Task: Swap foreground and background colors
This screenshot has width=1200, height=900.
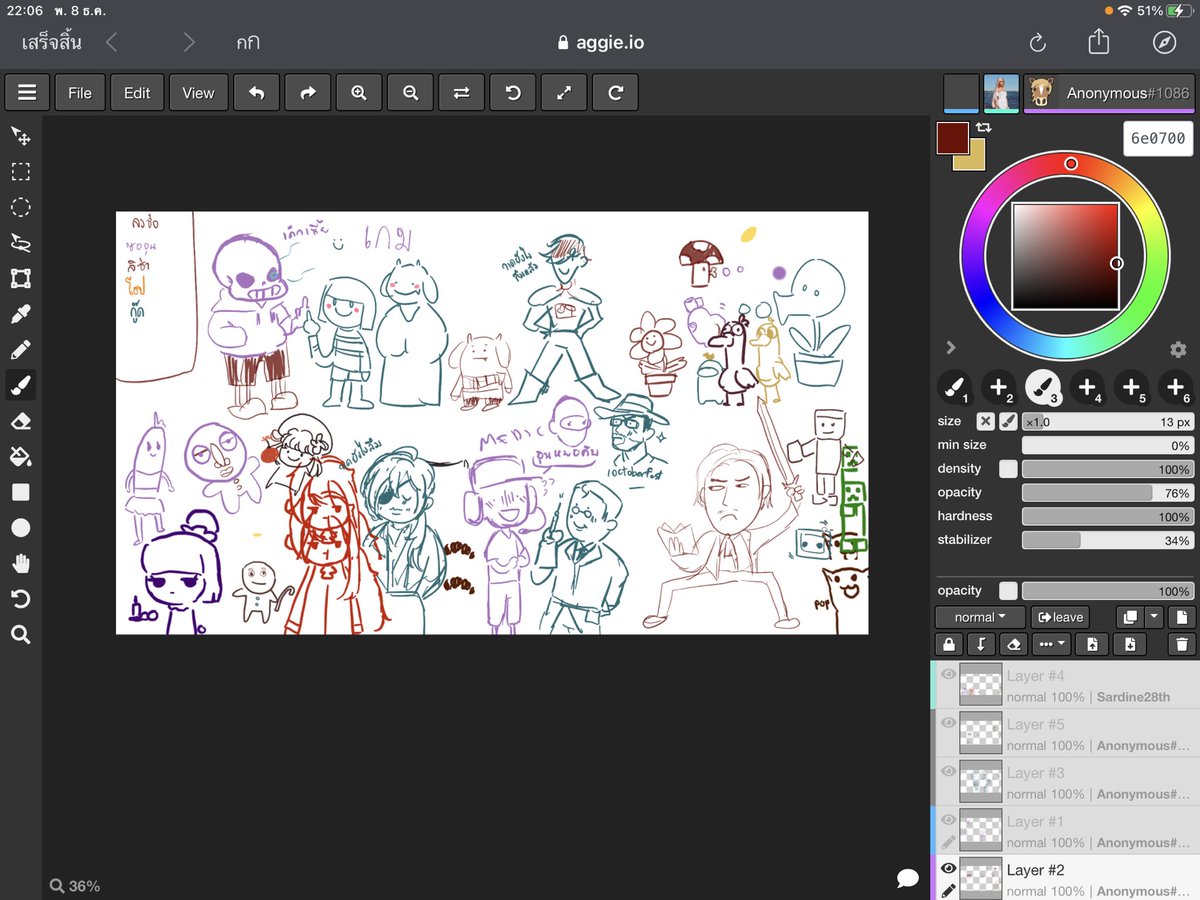Action: click(x=984, y=128)
